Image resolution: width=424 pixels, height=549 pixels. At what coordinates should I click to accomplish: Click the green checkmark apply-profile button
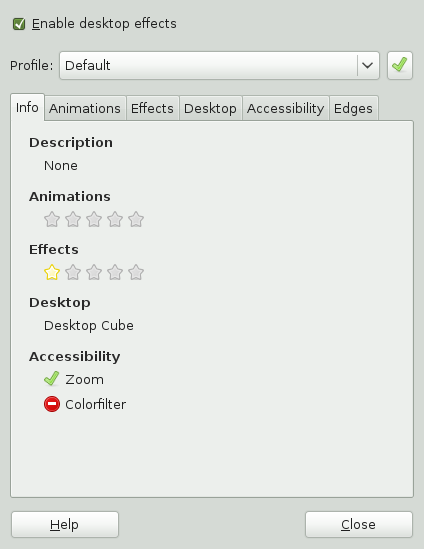click(400, 65)
